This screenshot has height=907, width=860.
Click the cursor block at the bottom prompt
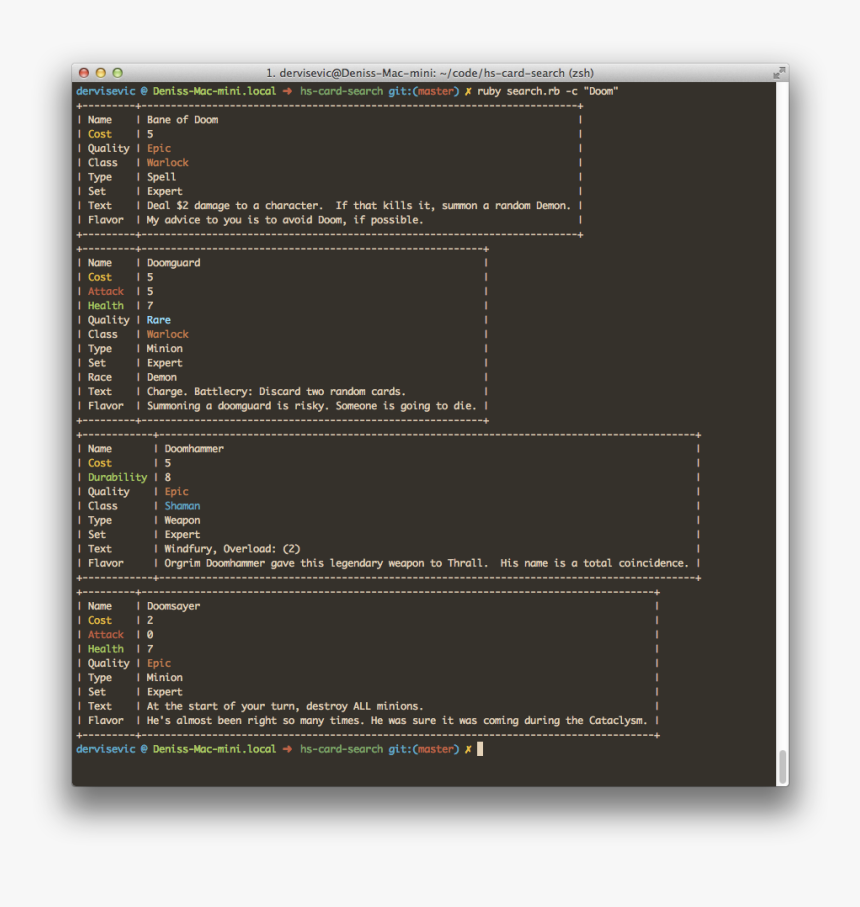480,749
